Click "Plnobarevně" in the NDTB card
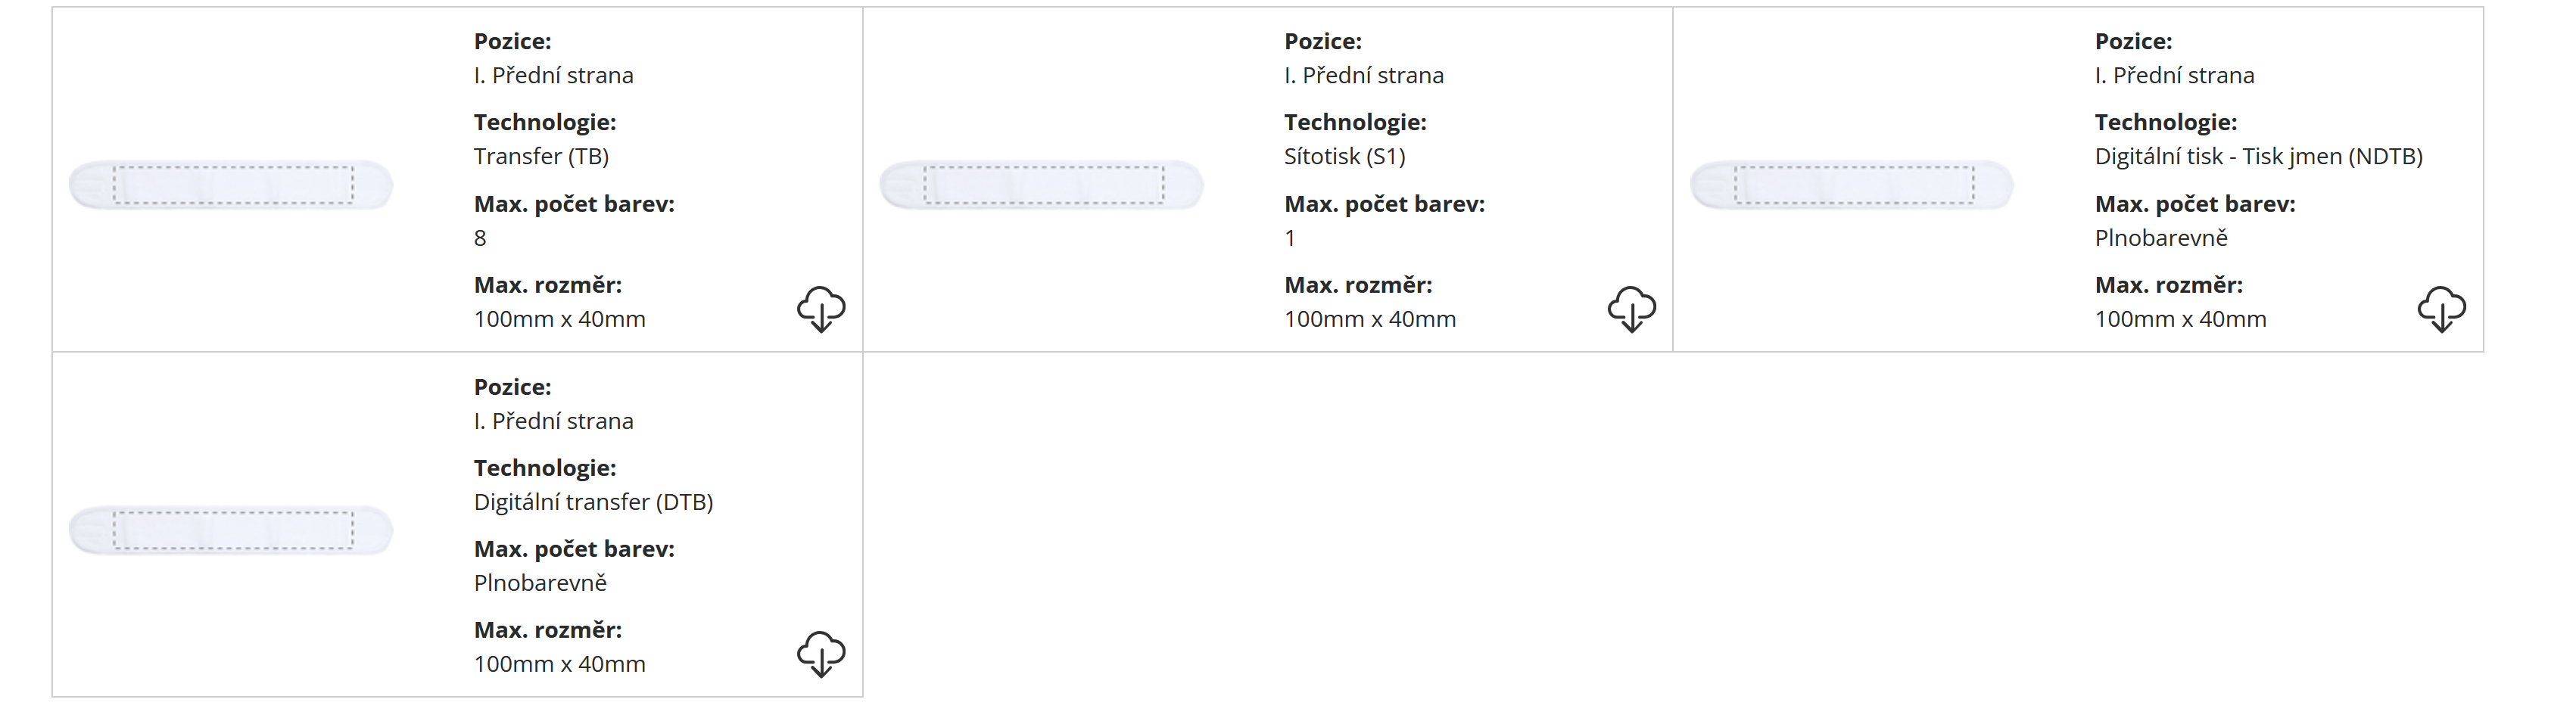Viewport: 2576px width, 718px height. 2161,238
